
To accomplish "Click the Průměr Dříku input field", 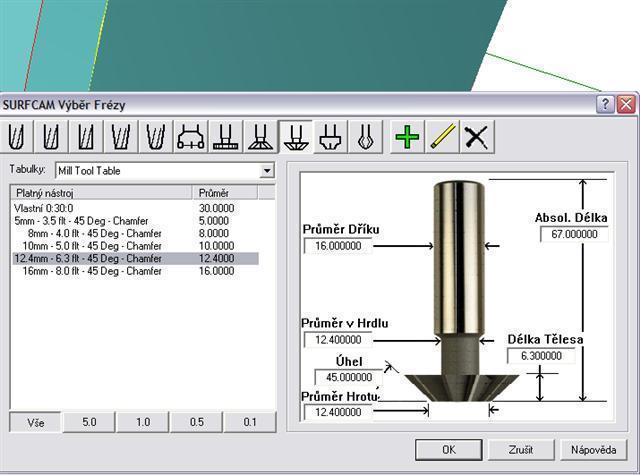I will pos(338,246).
